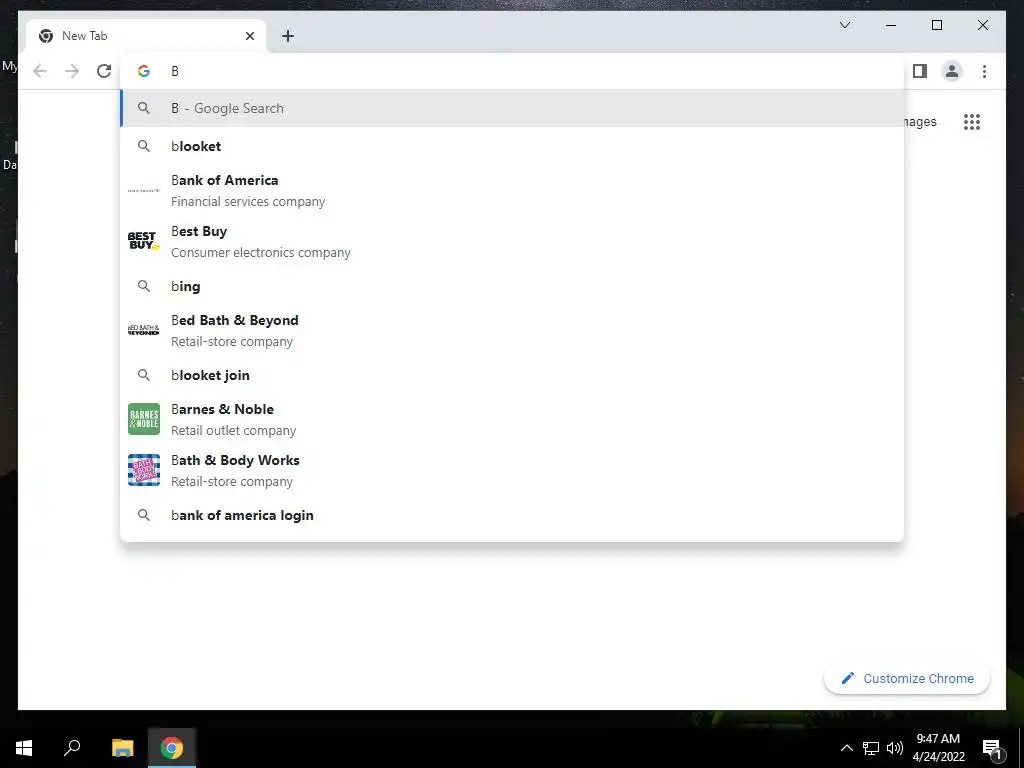Click the Best Buy logo icon
The width and height of the screenshot is (1024, 768).
[x=144, y=241]
